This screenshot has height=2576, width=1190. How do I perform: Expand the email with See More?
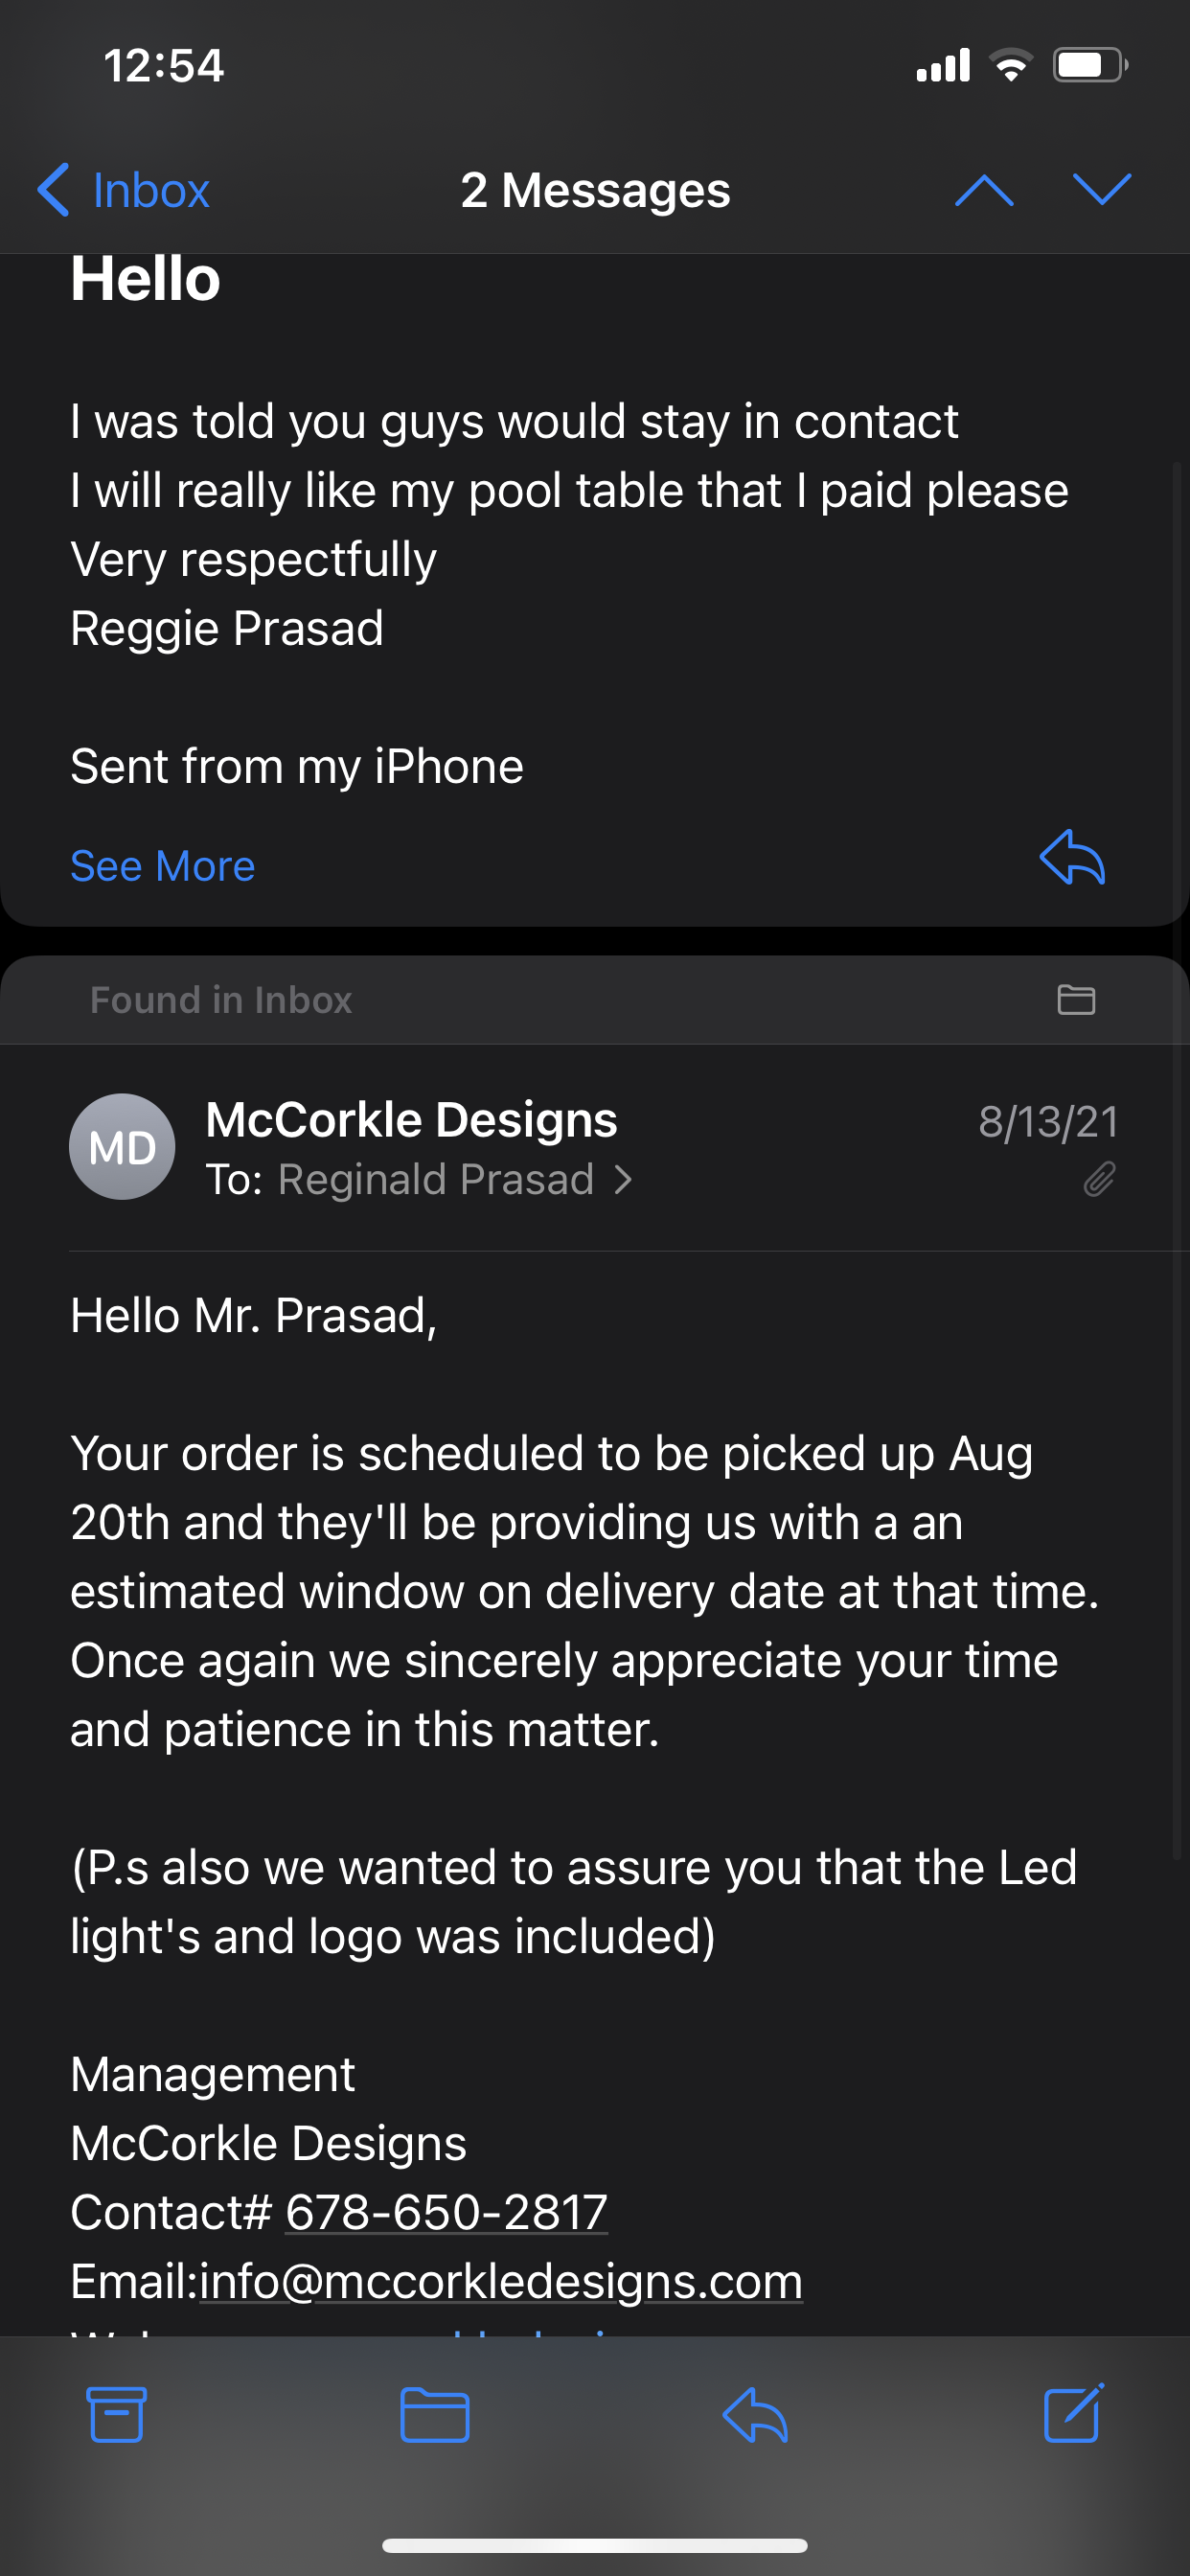click(x=162, y=866)
